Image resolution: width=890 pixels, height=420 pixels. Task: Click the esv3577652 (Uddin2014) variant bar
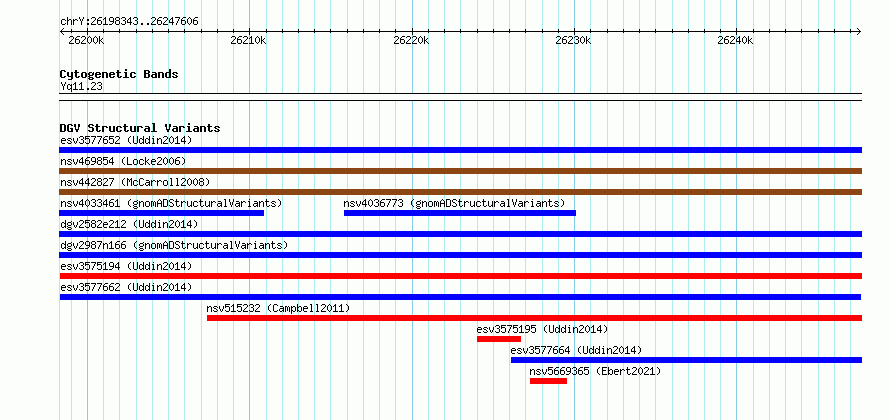click(x=460, y=150)
